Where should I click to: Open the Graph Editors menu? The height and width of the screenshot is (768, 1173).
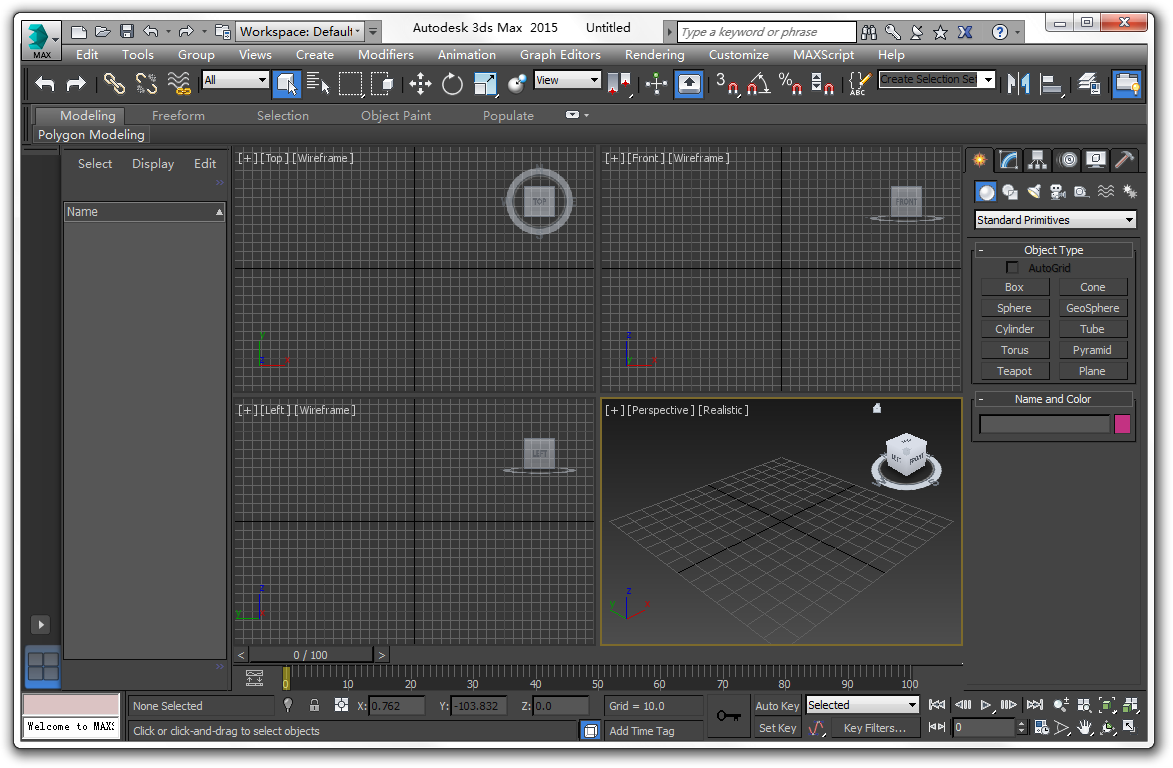[560, 55]
